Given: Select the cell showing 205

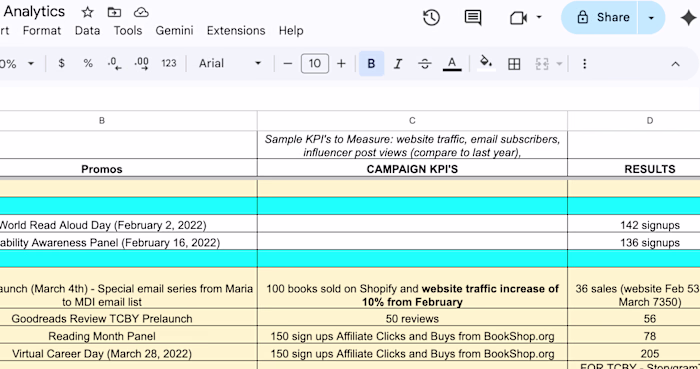Looking at the screenshot, I should click(634, 353).
